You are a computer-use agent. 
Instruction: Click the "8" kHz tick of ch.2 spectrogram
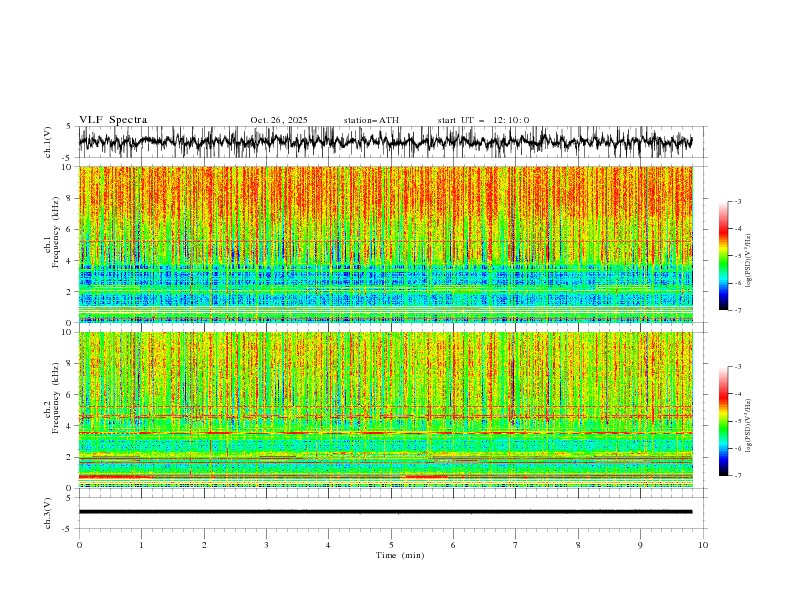coord(69,364)
